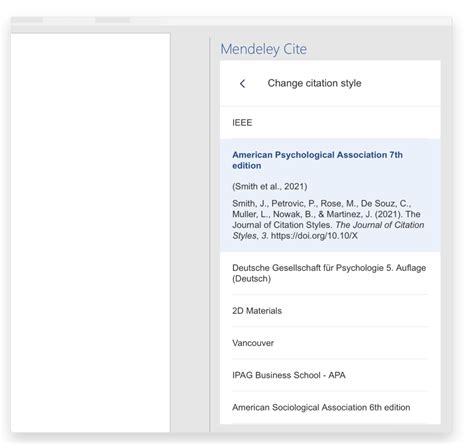This screenshot has height=444, width=474.
Task: Click the Mendeley Cite panel title
Action: tap(264, 49)
